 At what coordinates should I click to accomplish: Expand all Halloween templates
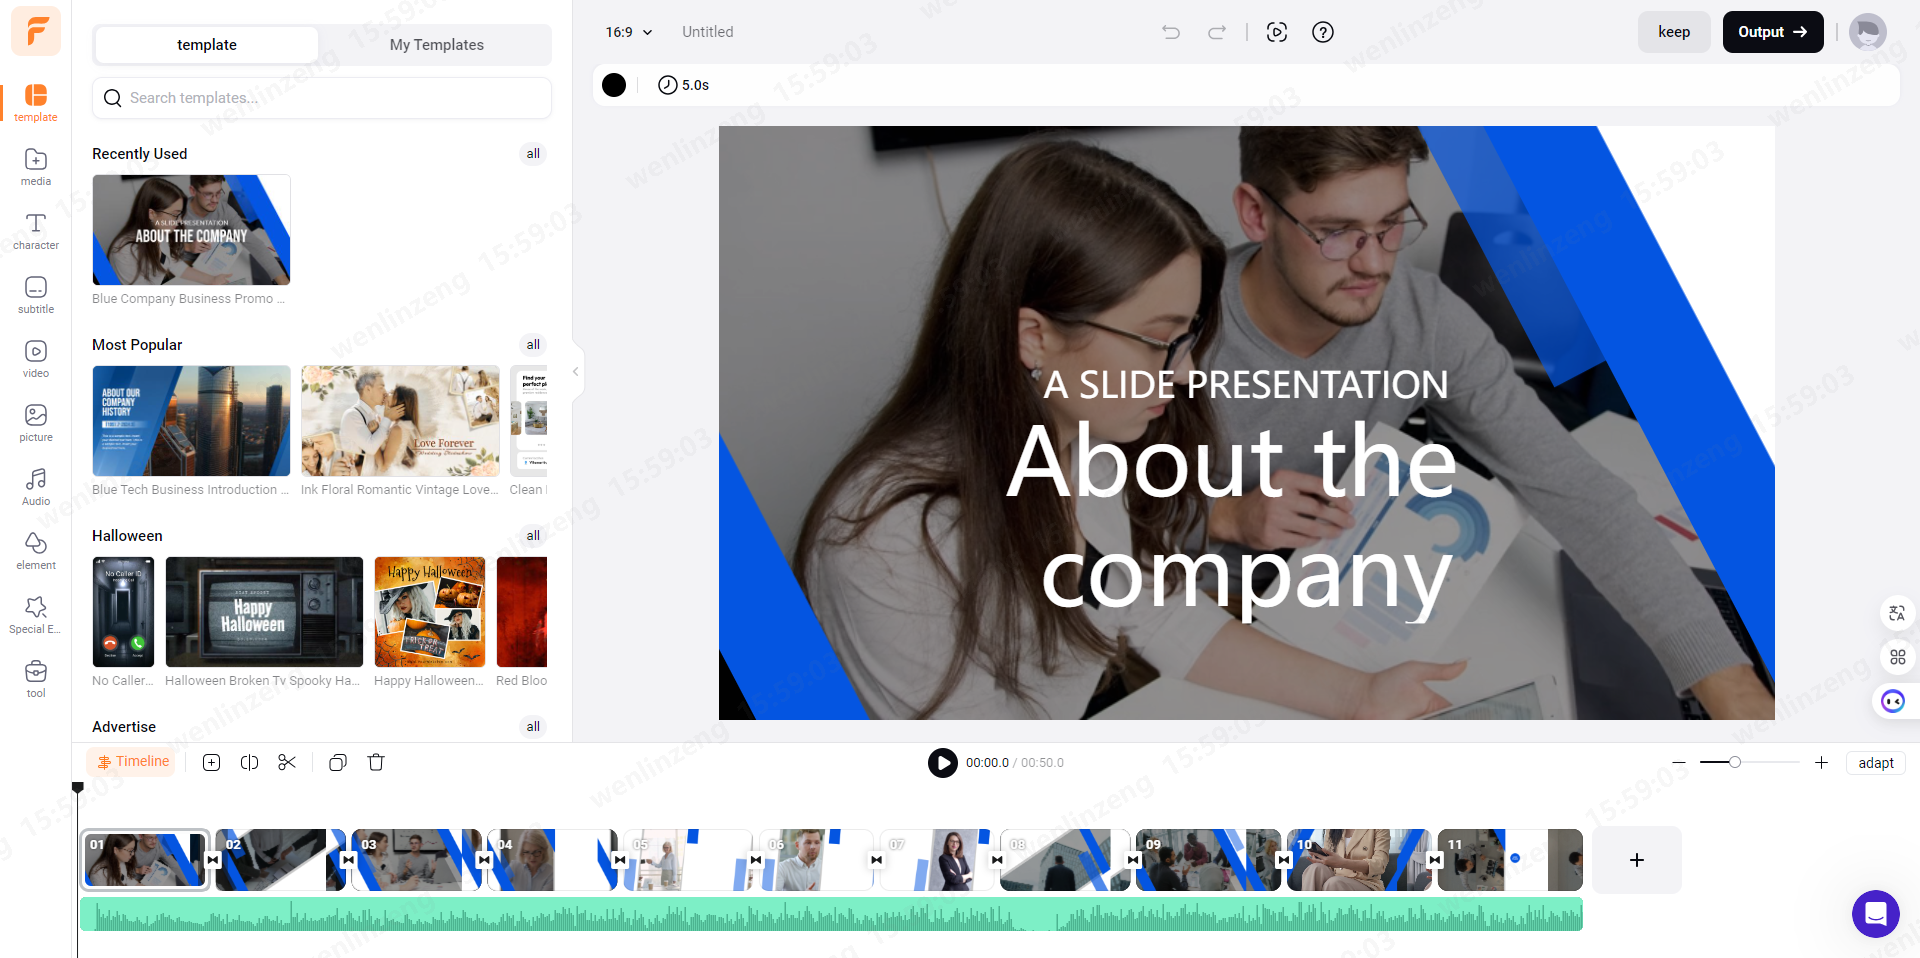pos(533,536)
